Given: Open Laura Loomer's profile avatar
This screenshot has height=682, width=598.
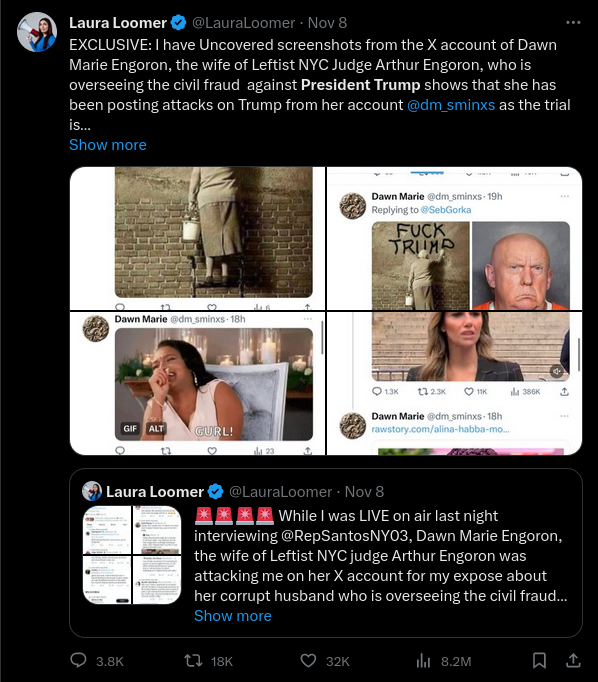Looking at the screenshot, I should click(x=37, y=32).
